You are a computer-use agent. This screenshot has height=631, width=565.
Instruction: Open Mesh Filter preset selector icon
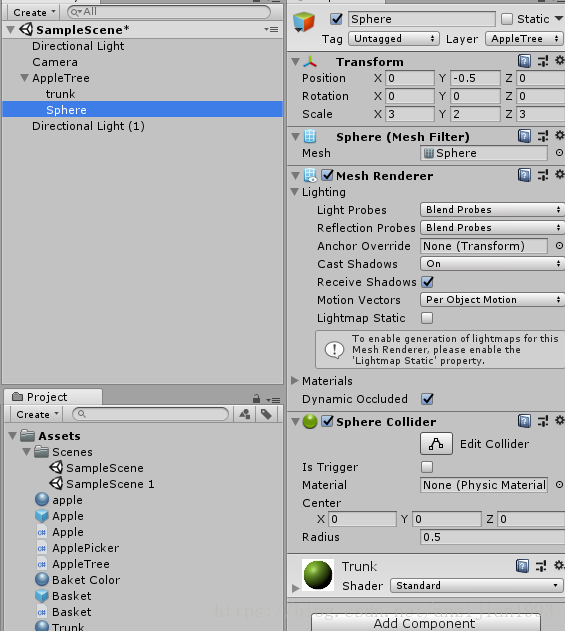[543, 136]
